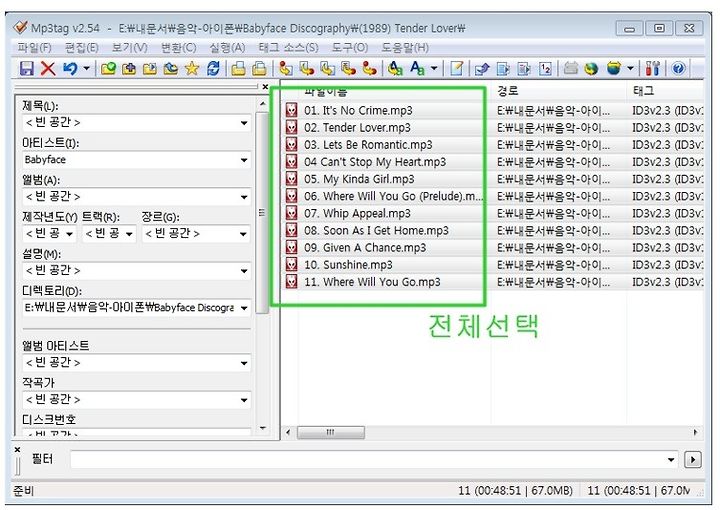720x510 pixels.
Task: Expand the 디렉토리(D) directory dropdown
Action: point(244,308)
